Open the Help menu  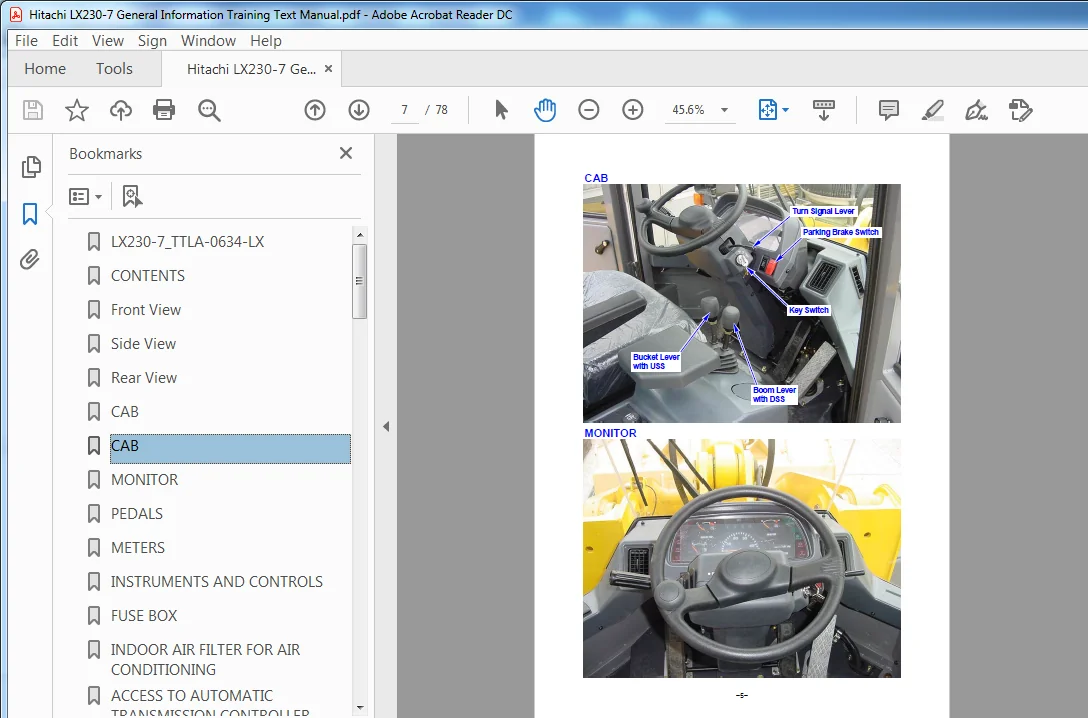[x=266, y=41]
